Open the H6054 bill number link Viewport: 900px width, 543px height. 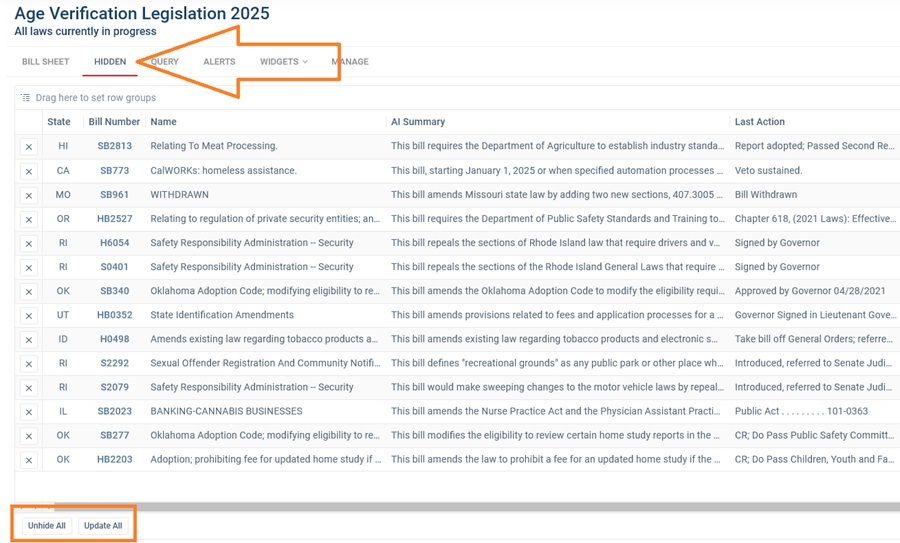(114, 243)
